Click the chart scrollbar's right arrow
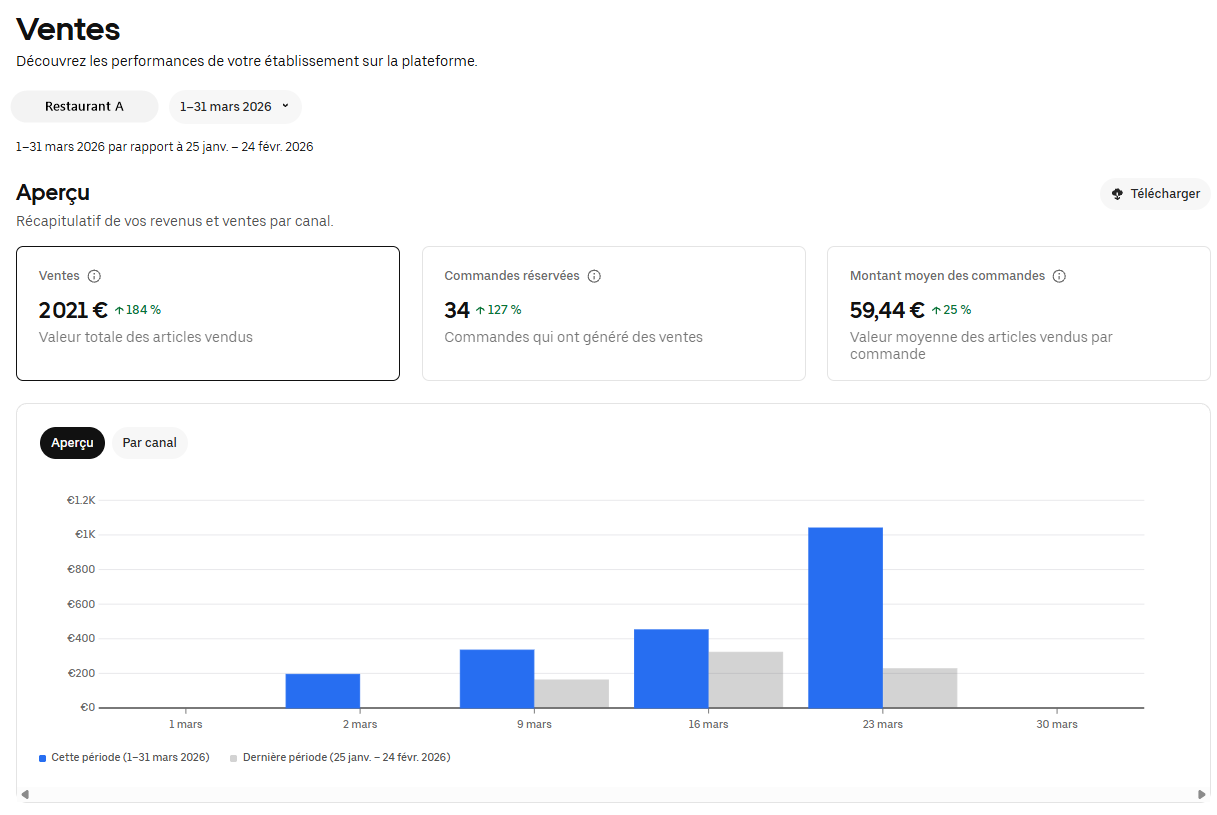The height and width of the screenshot is (815, 1217). point(1202,795)
